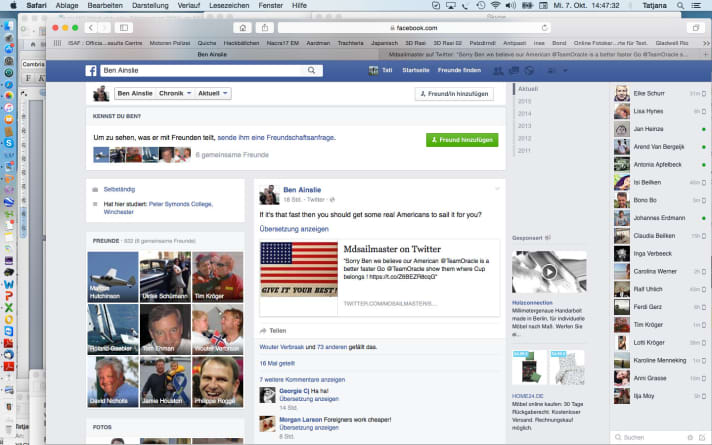Open chat with Johannes Erdmann
Viewport: 712px width, 445px height.
pos(660,218)
